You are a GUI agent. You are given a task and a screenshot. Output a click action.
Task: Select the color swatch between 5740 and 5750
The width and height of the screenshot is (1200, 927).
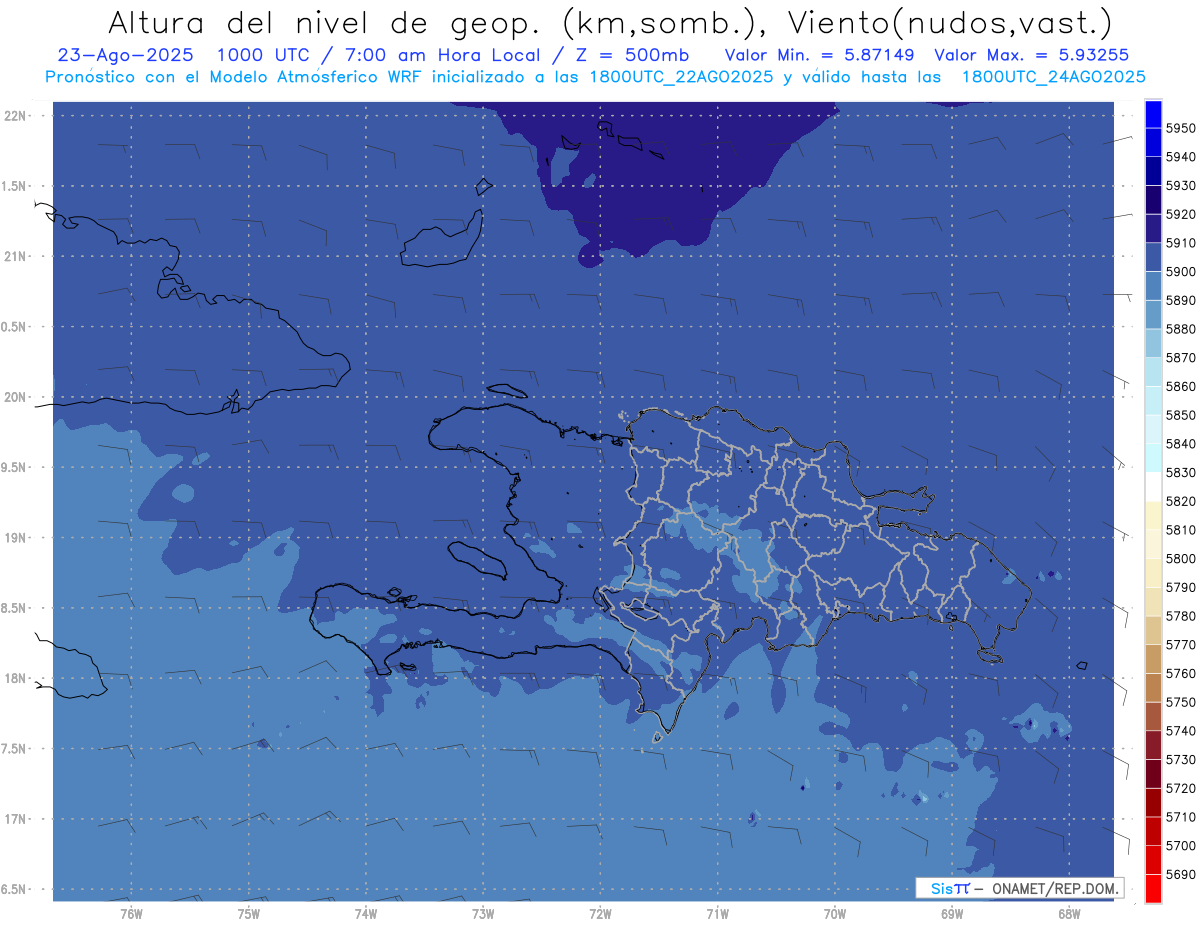click(x=1153, y=716)
